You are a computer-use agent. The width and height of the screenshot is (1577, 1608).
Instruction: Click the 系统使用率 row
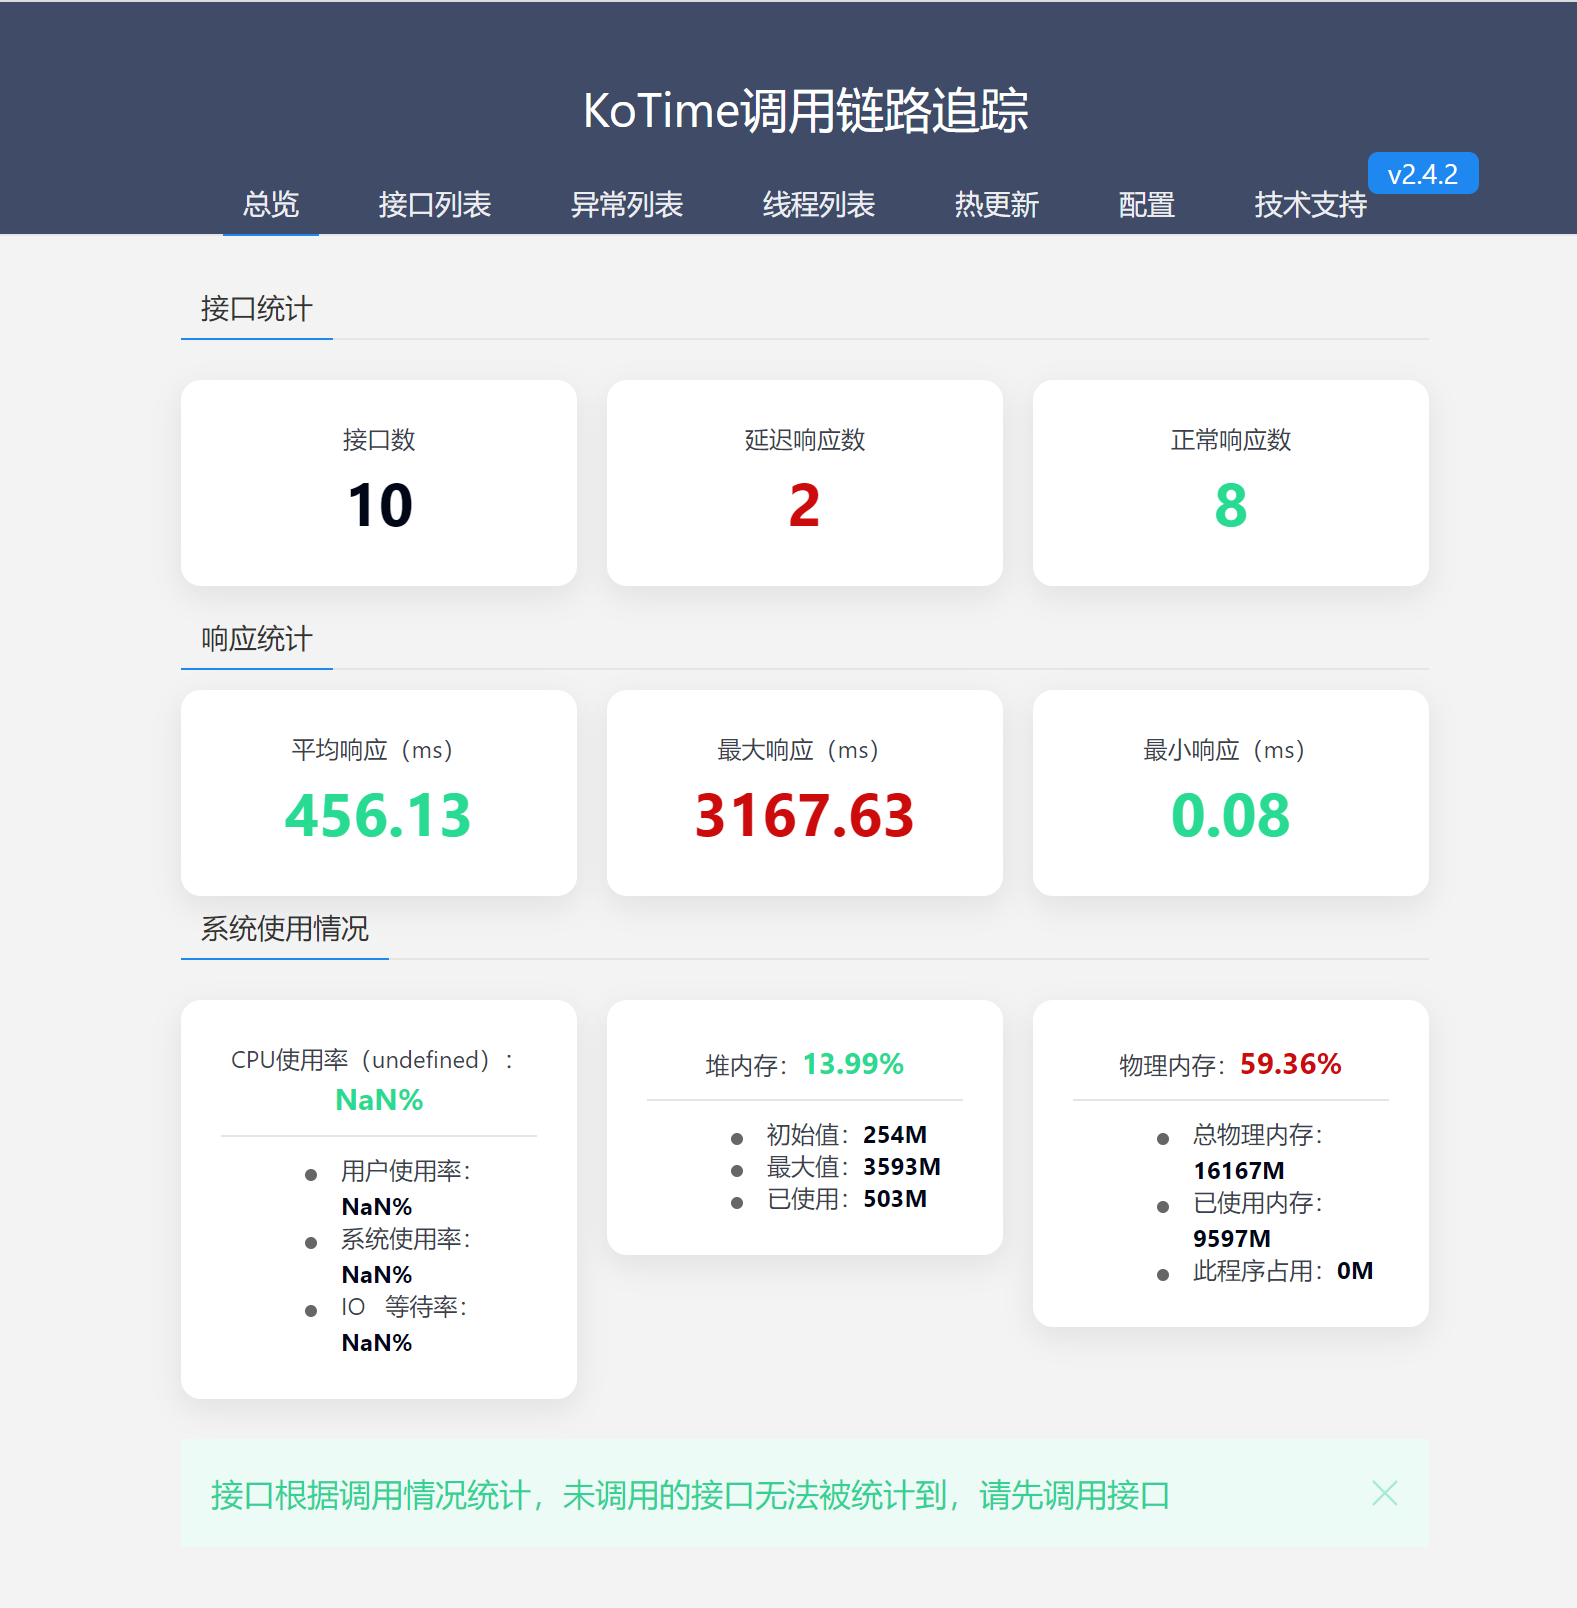405,1256
